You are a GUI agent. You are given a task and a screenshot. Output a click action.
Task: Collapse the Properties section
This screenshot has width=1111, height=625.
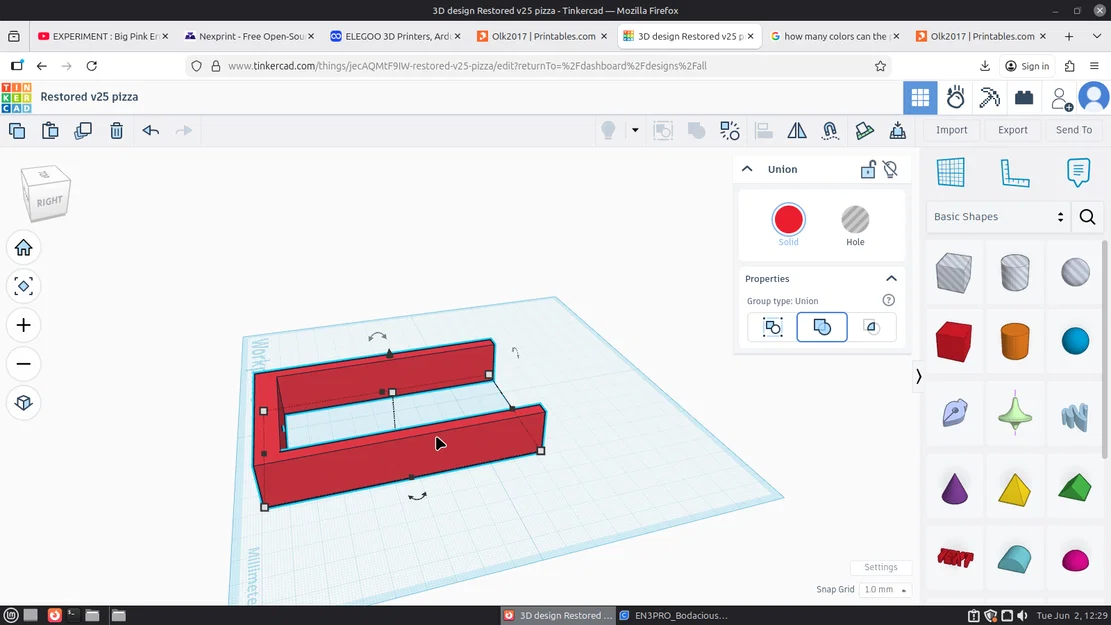(891, 278)
